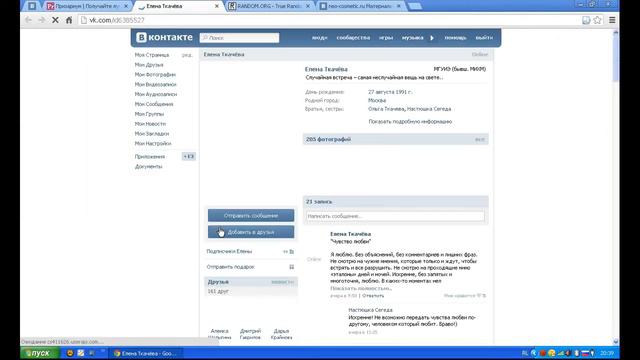Click Написать сообщение wall input
The width and height of the screenshot is (640, 360).
click(395, 216)
